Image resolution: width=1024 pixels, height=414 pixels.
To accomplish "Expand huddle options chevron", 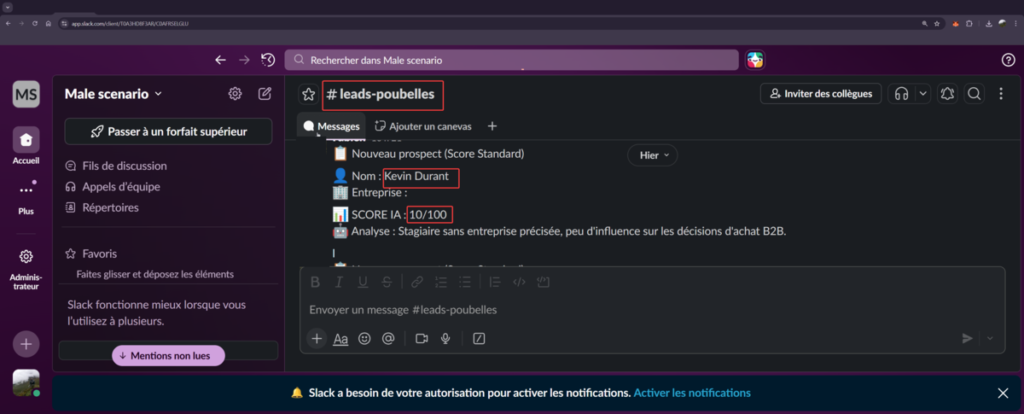I will (922, 94).
